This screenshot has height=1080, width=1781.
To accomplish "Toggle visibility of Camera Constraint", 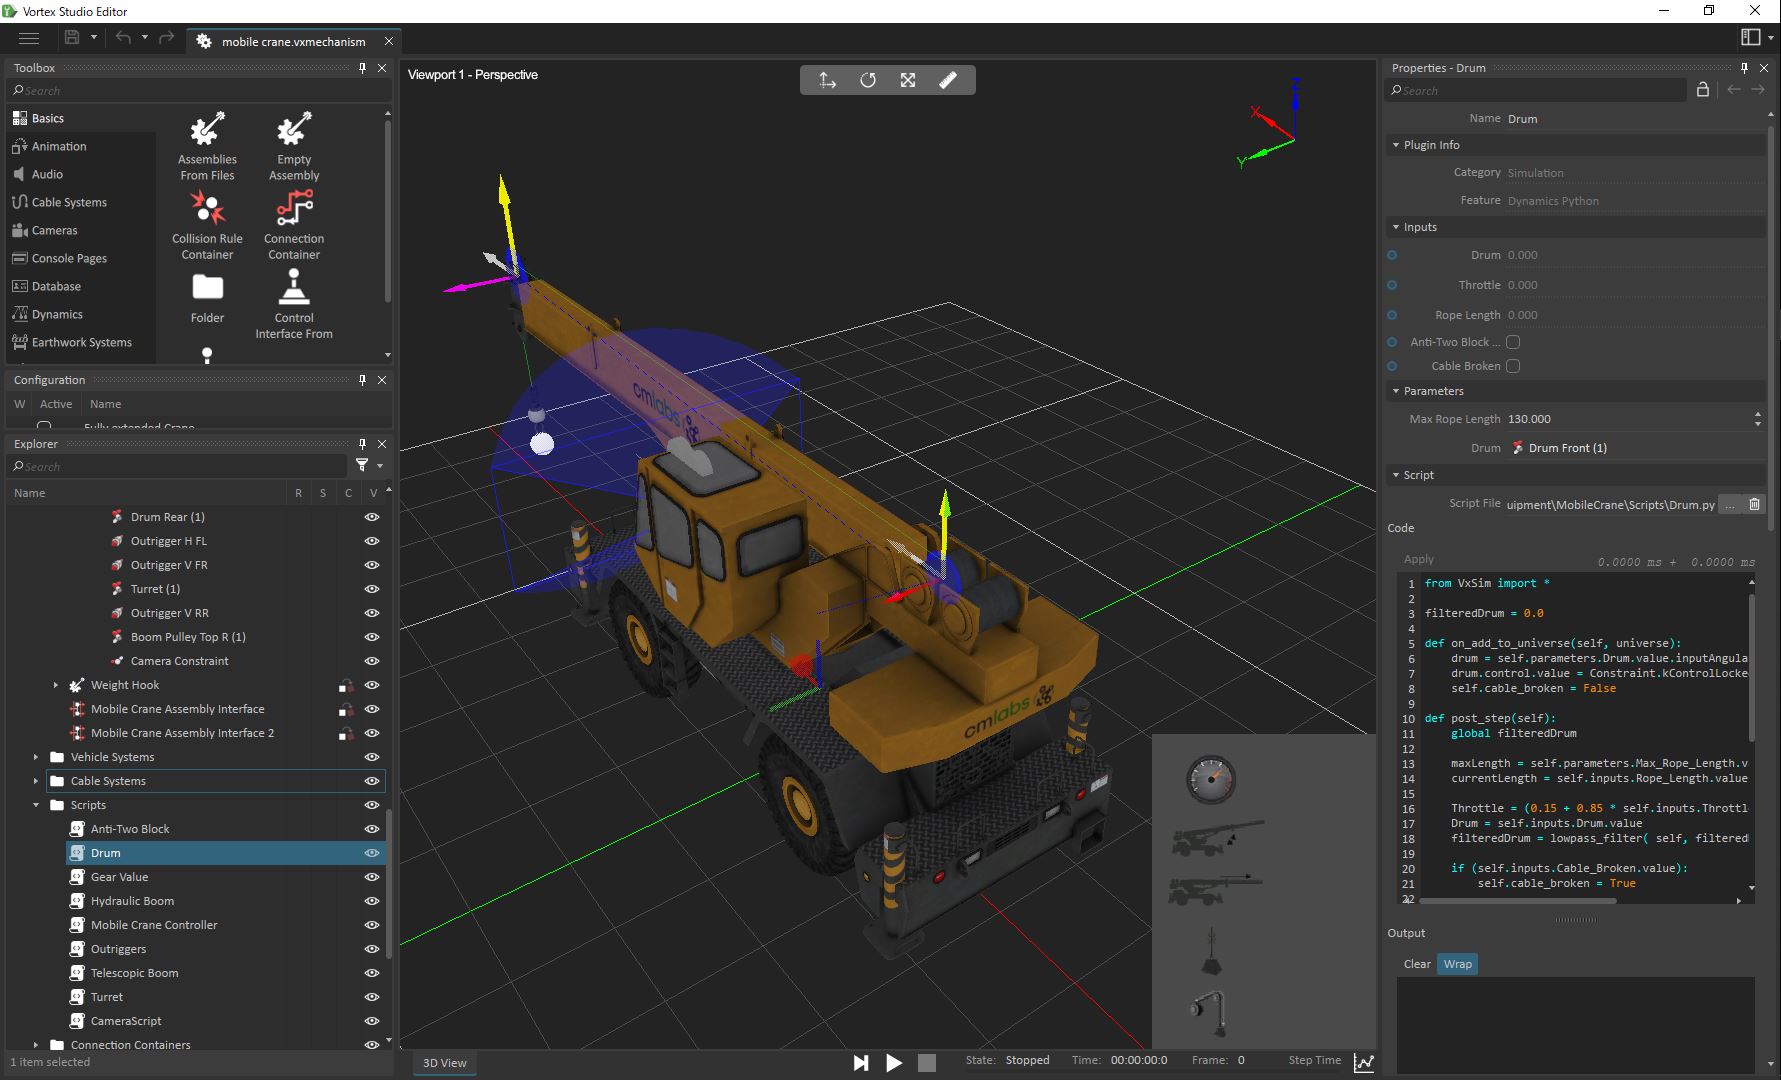I will (372, 661).
